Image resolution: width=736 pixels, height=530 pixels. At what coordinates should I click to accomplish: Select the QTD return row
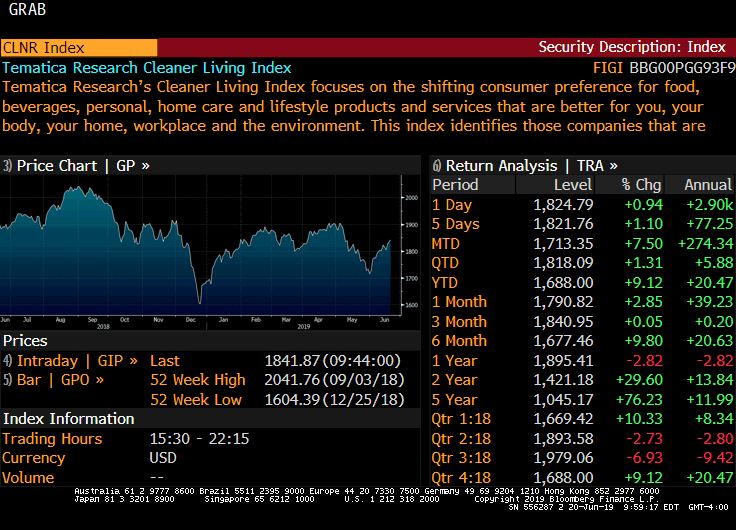click(583, 263)
